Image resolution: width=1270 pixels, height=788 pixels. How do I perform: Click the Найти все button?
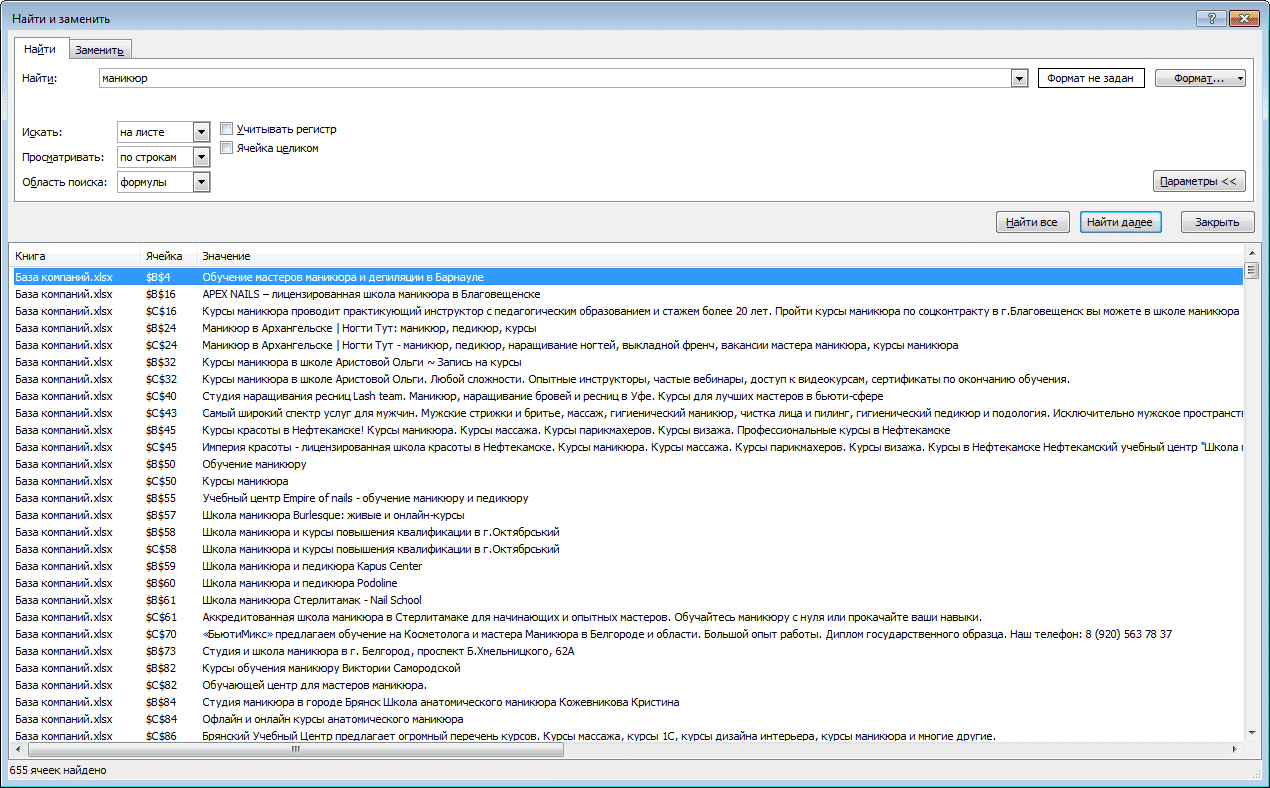point(1032,222)
